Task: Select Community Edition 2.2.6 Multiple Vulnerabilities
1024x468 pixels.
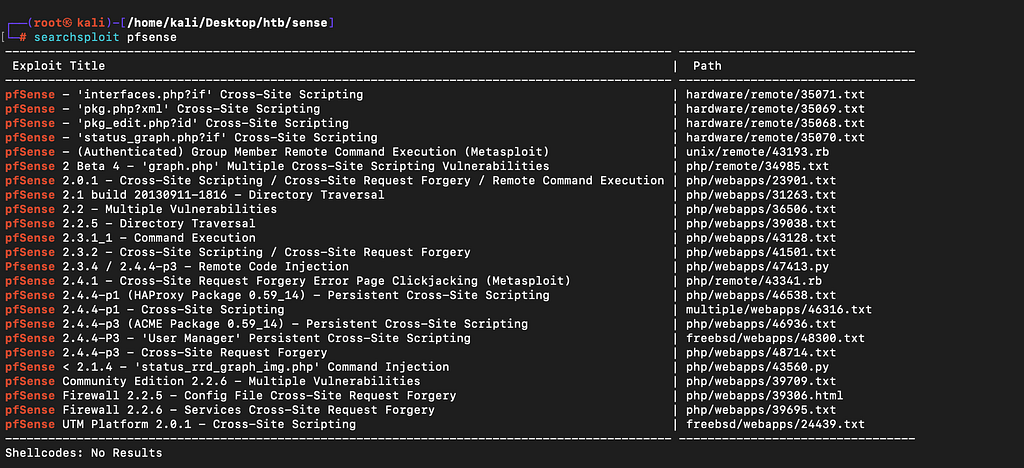Action: [213, 382]
